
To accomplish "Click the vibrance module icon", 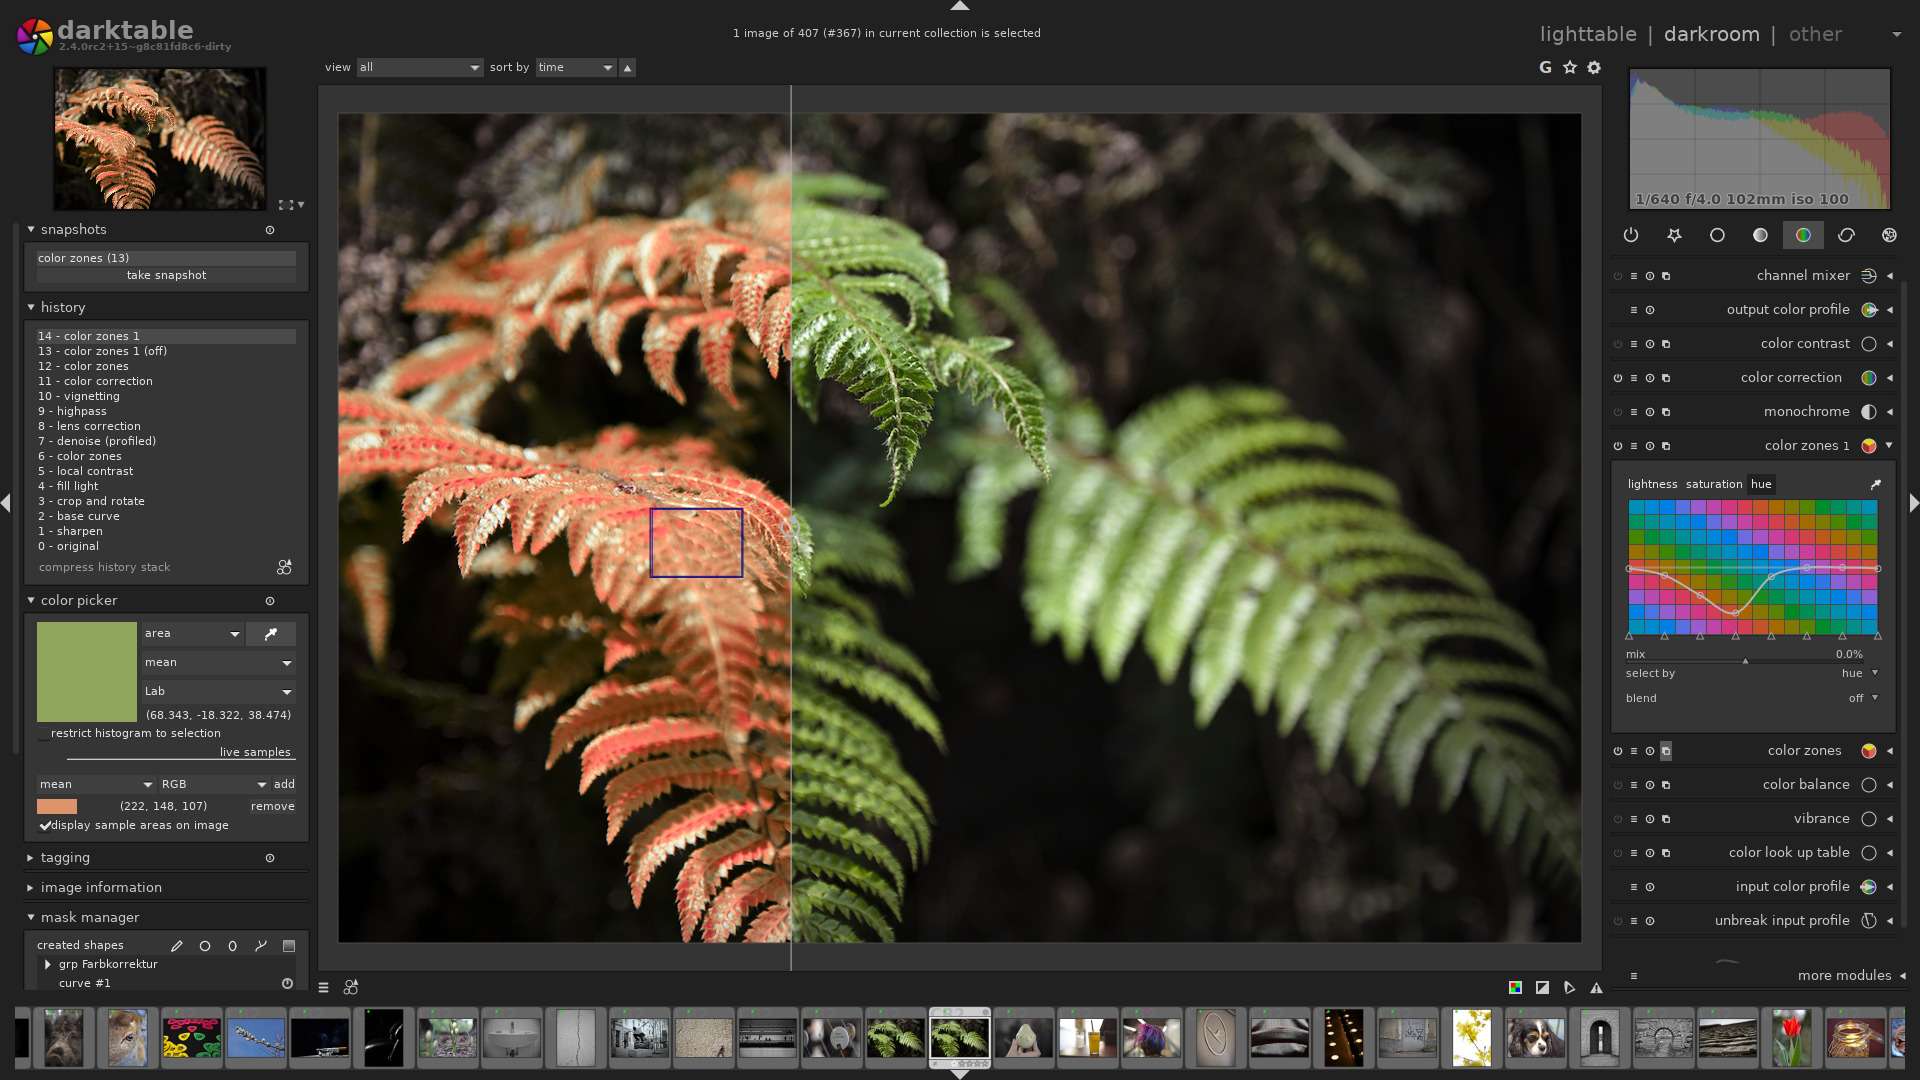I will (x=1870, y=820).
